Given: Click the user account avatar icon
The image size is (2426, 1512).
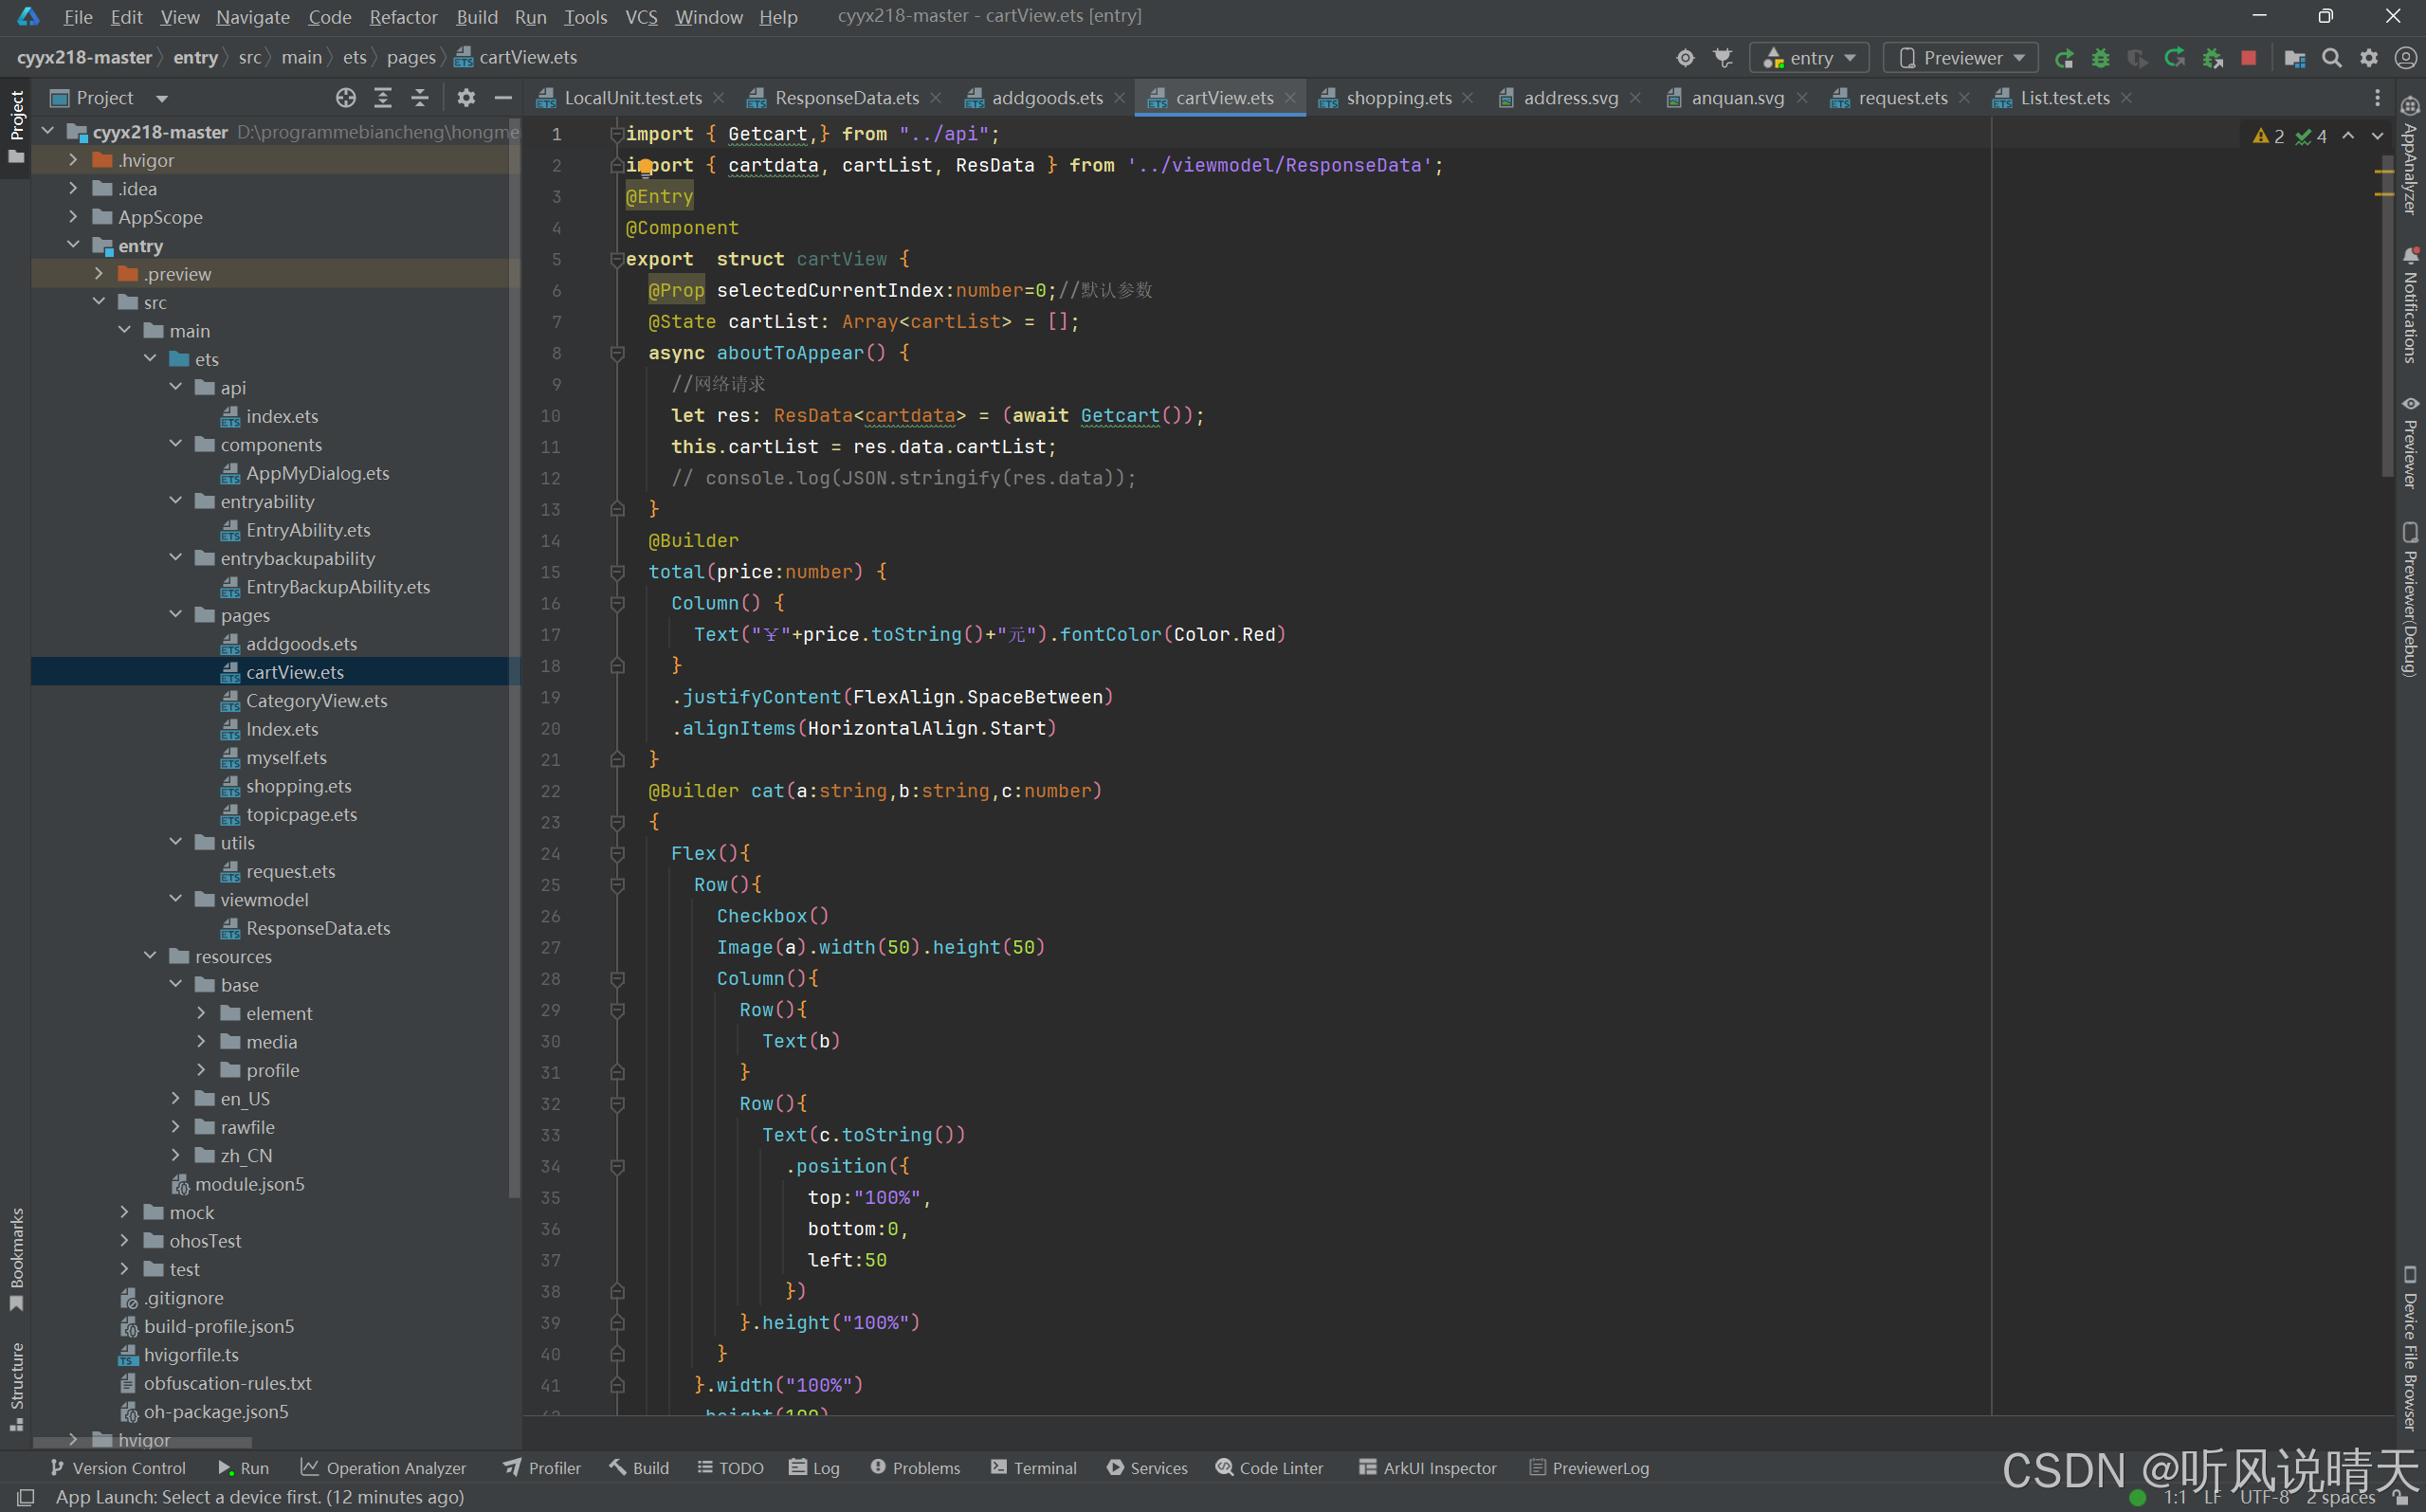Looking at the screenshot, I should tap(2406, 58).
